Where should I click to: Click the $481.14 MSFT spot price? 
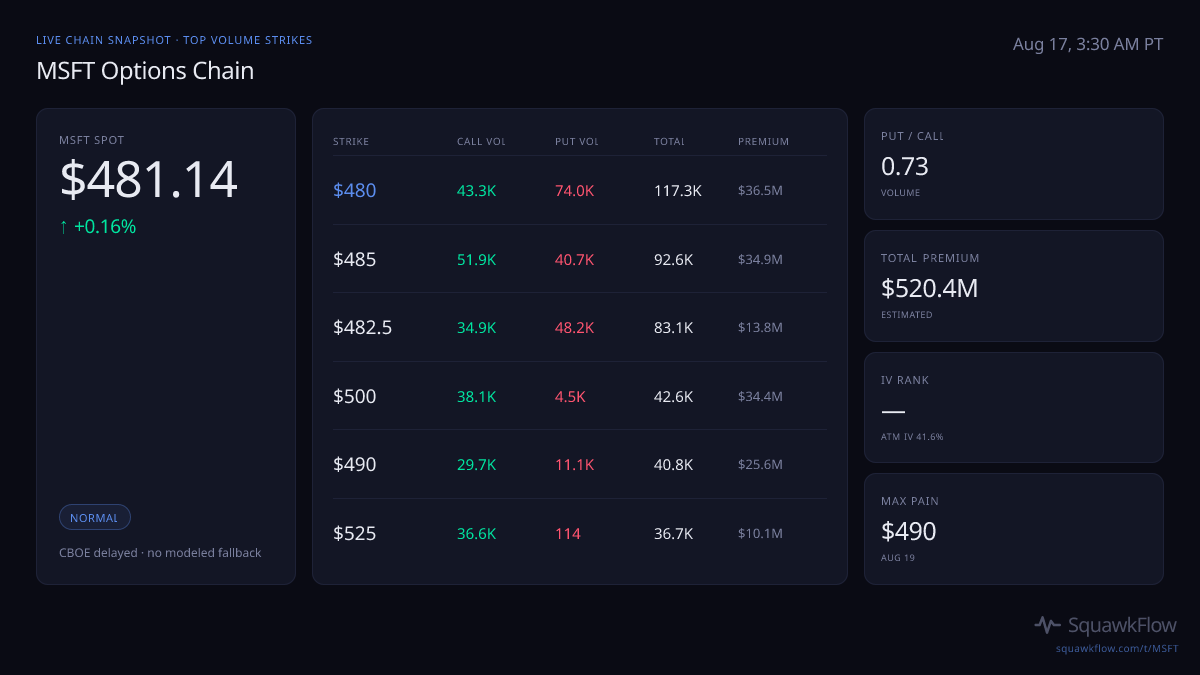(x=149, y=180)
